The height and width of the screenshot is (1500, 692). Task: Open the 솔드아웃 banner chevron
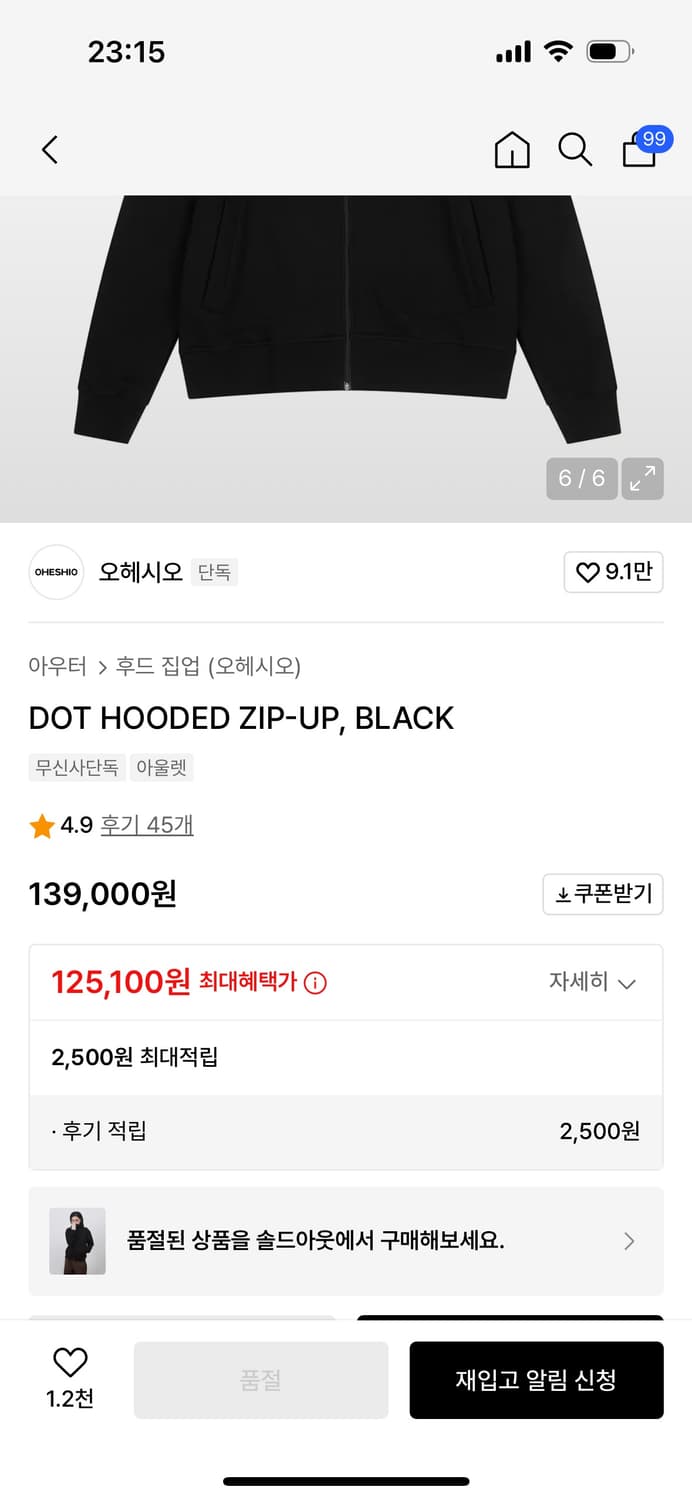(x=629, y=1241)
